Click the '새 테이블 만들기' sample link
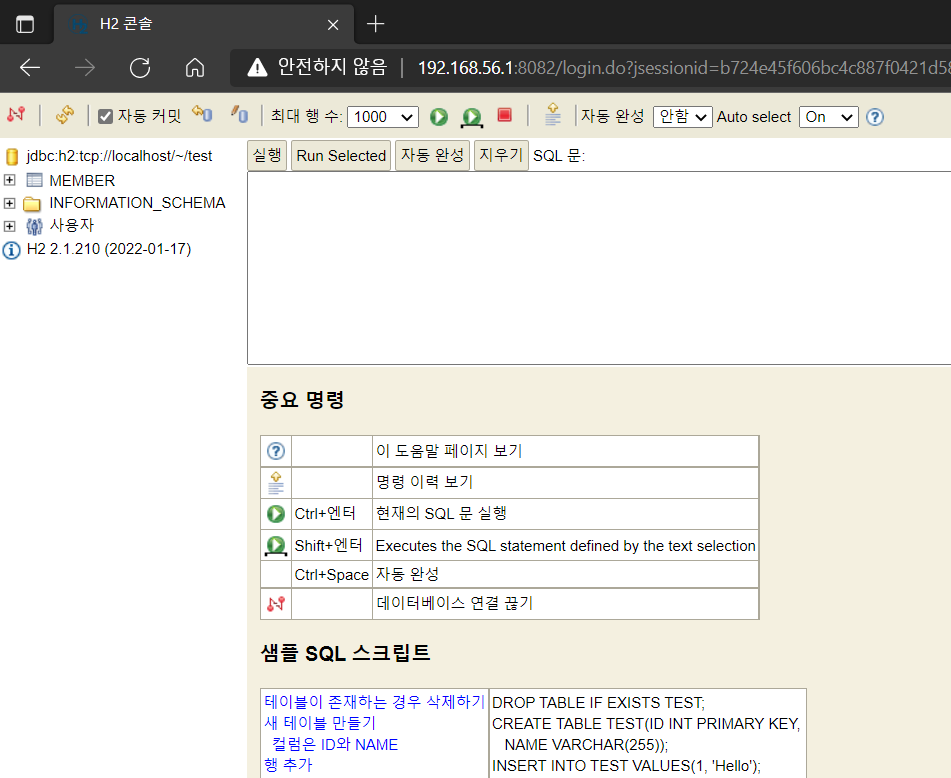 [x=320, y=723]
